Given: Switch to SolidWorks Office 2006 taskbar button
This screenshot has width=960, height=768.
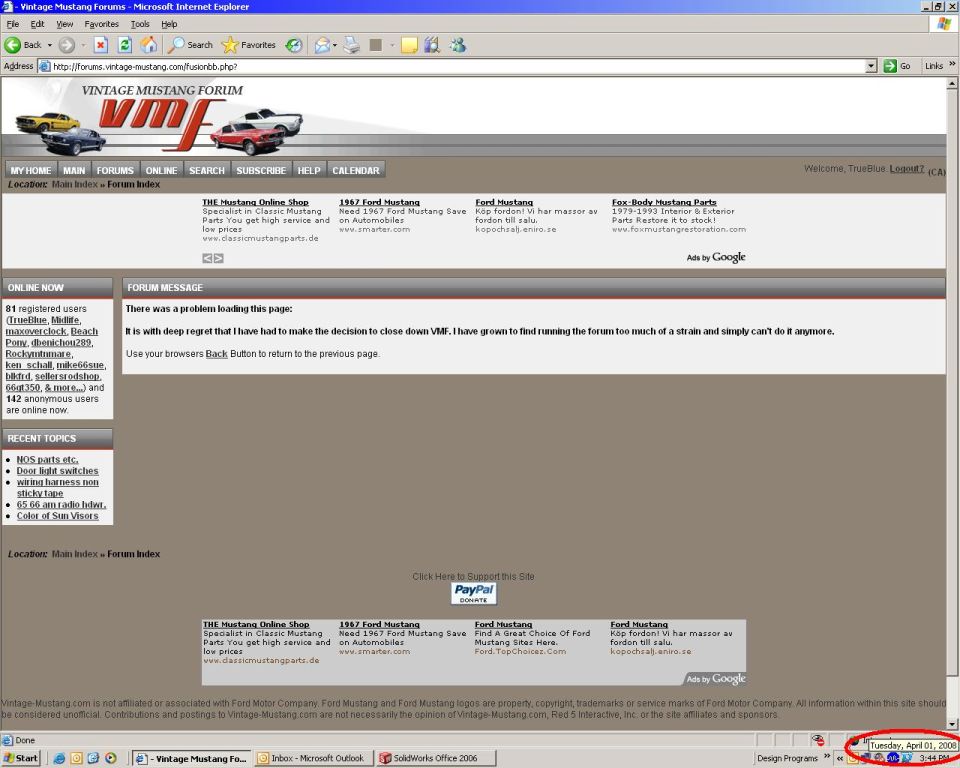Looking at the screenshot, I should [x=435, y=758].
